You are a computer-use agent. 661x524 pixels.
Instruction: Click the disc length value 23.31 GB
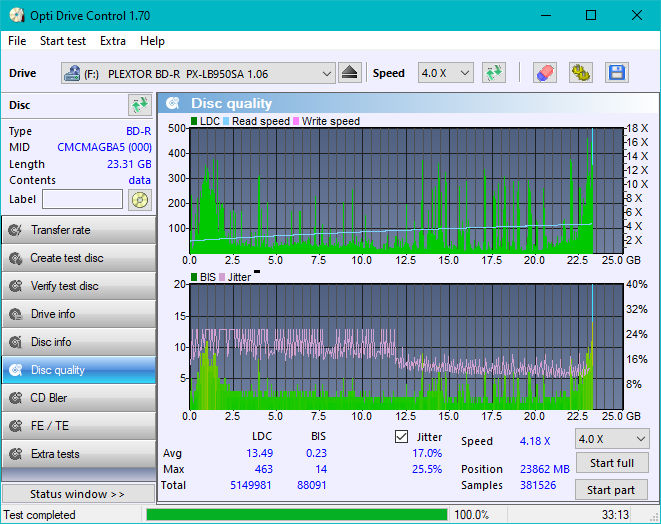[x=129, y=164]
